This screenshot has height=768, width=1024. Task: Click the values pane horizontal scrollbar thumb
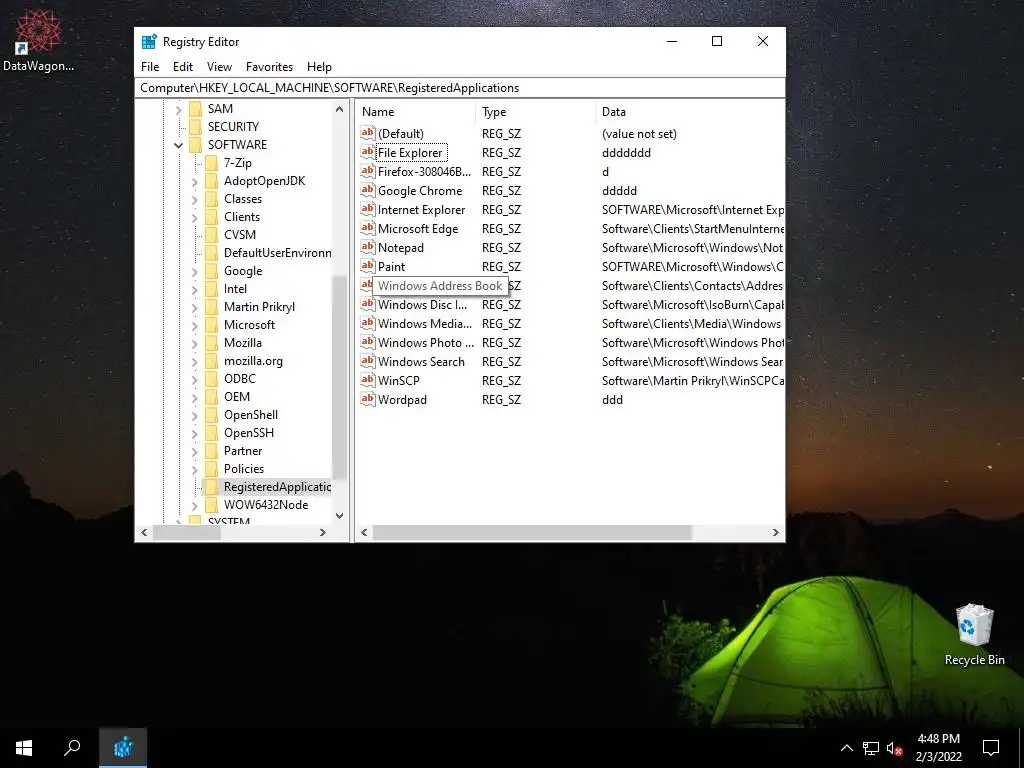point(532,532)
